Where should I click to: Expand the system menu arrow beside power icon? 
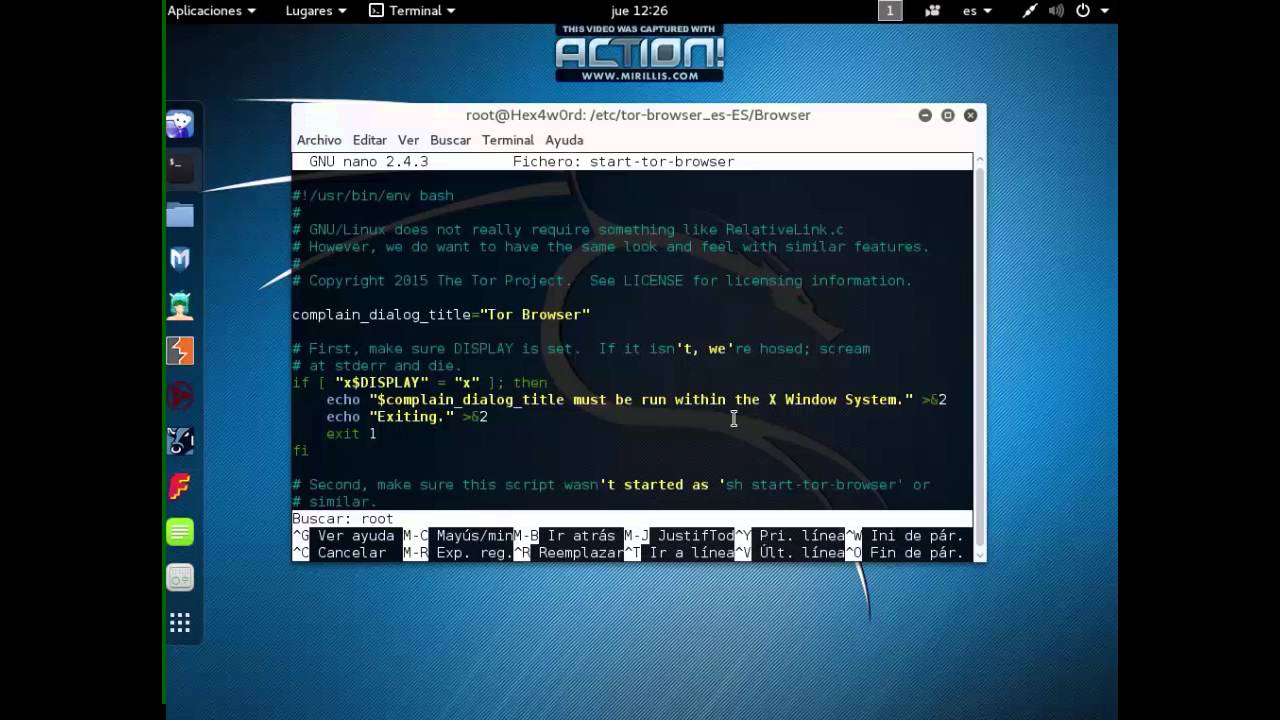tap(1105, 11)
